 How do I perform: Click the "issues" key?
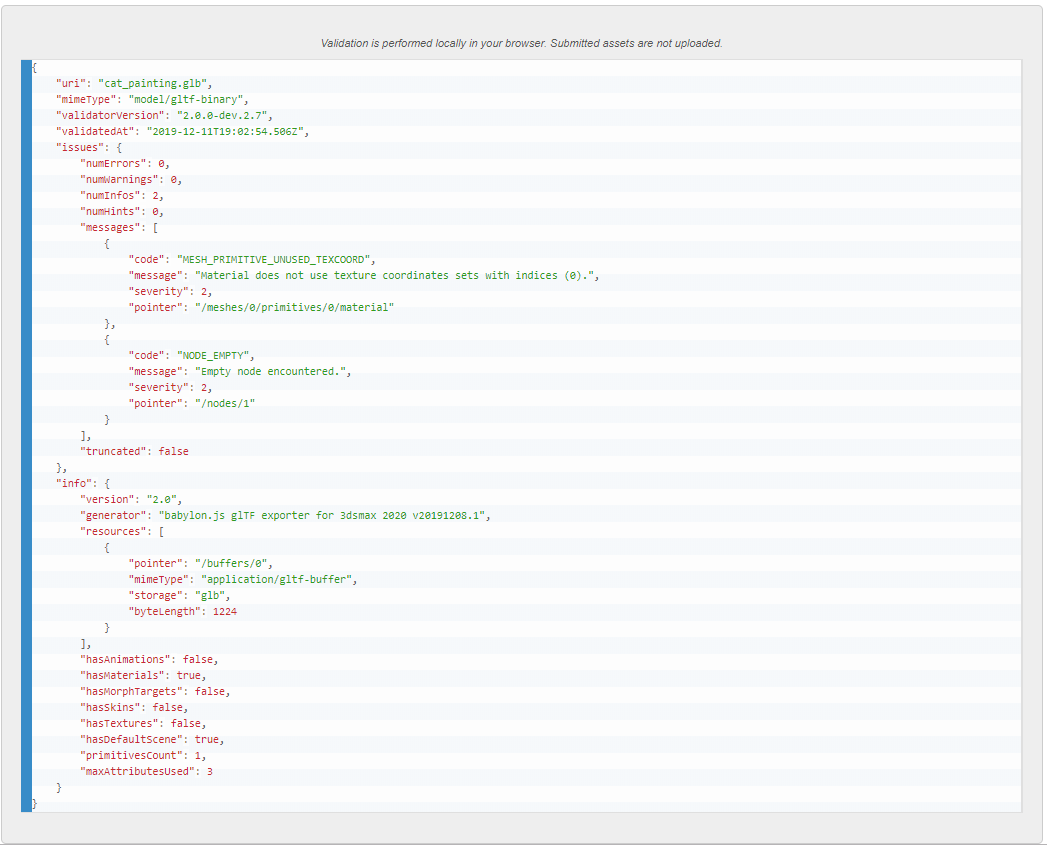[80, 148]
